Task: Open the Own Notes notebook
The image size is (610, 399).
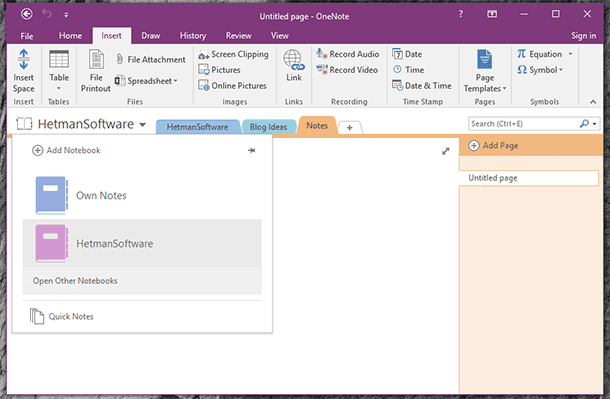Action: [x=142, y=196]
